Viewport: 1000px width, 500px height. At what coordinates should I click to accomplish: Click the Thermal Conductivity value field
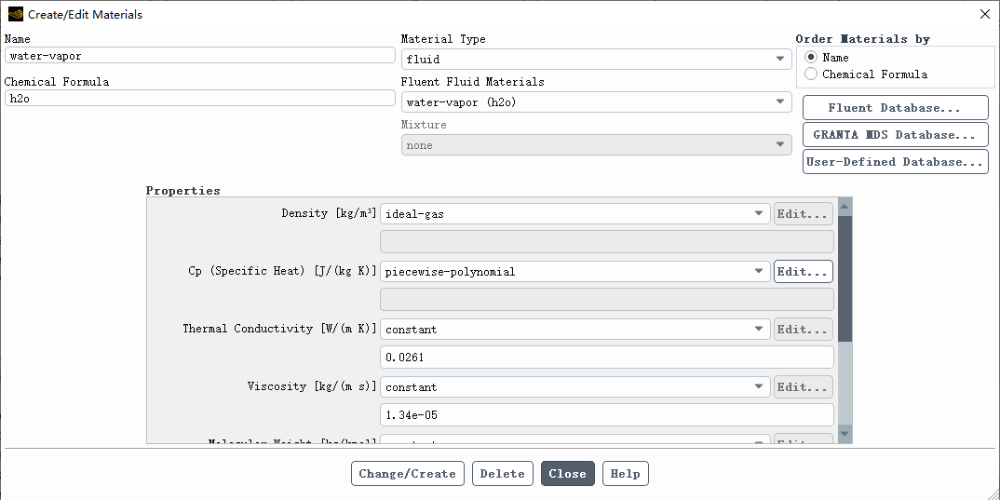click(607, 357)
